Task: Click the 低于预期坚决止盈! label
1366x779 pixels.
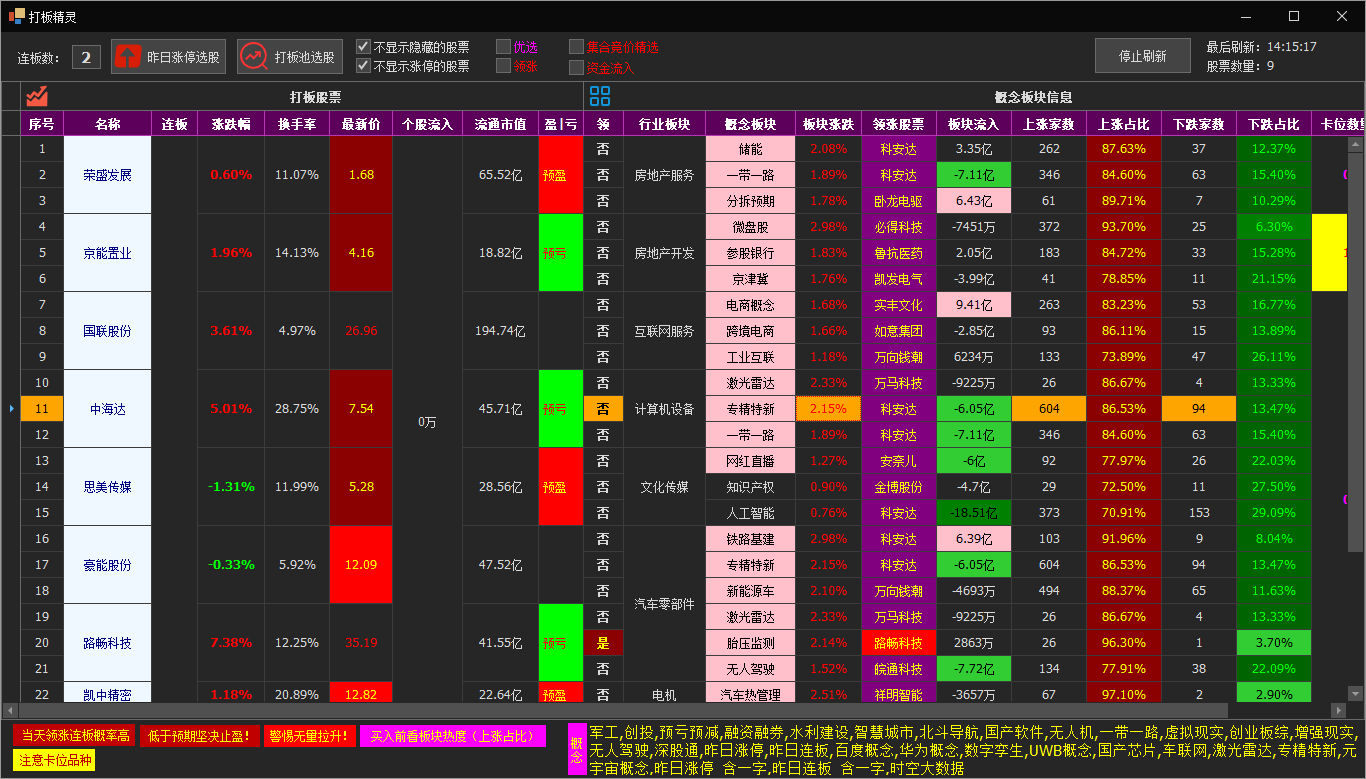Action: 199,736
